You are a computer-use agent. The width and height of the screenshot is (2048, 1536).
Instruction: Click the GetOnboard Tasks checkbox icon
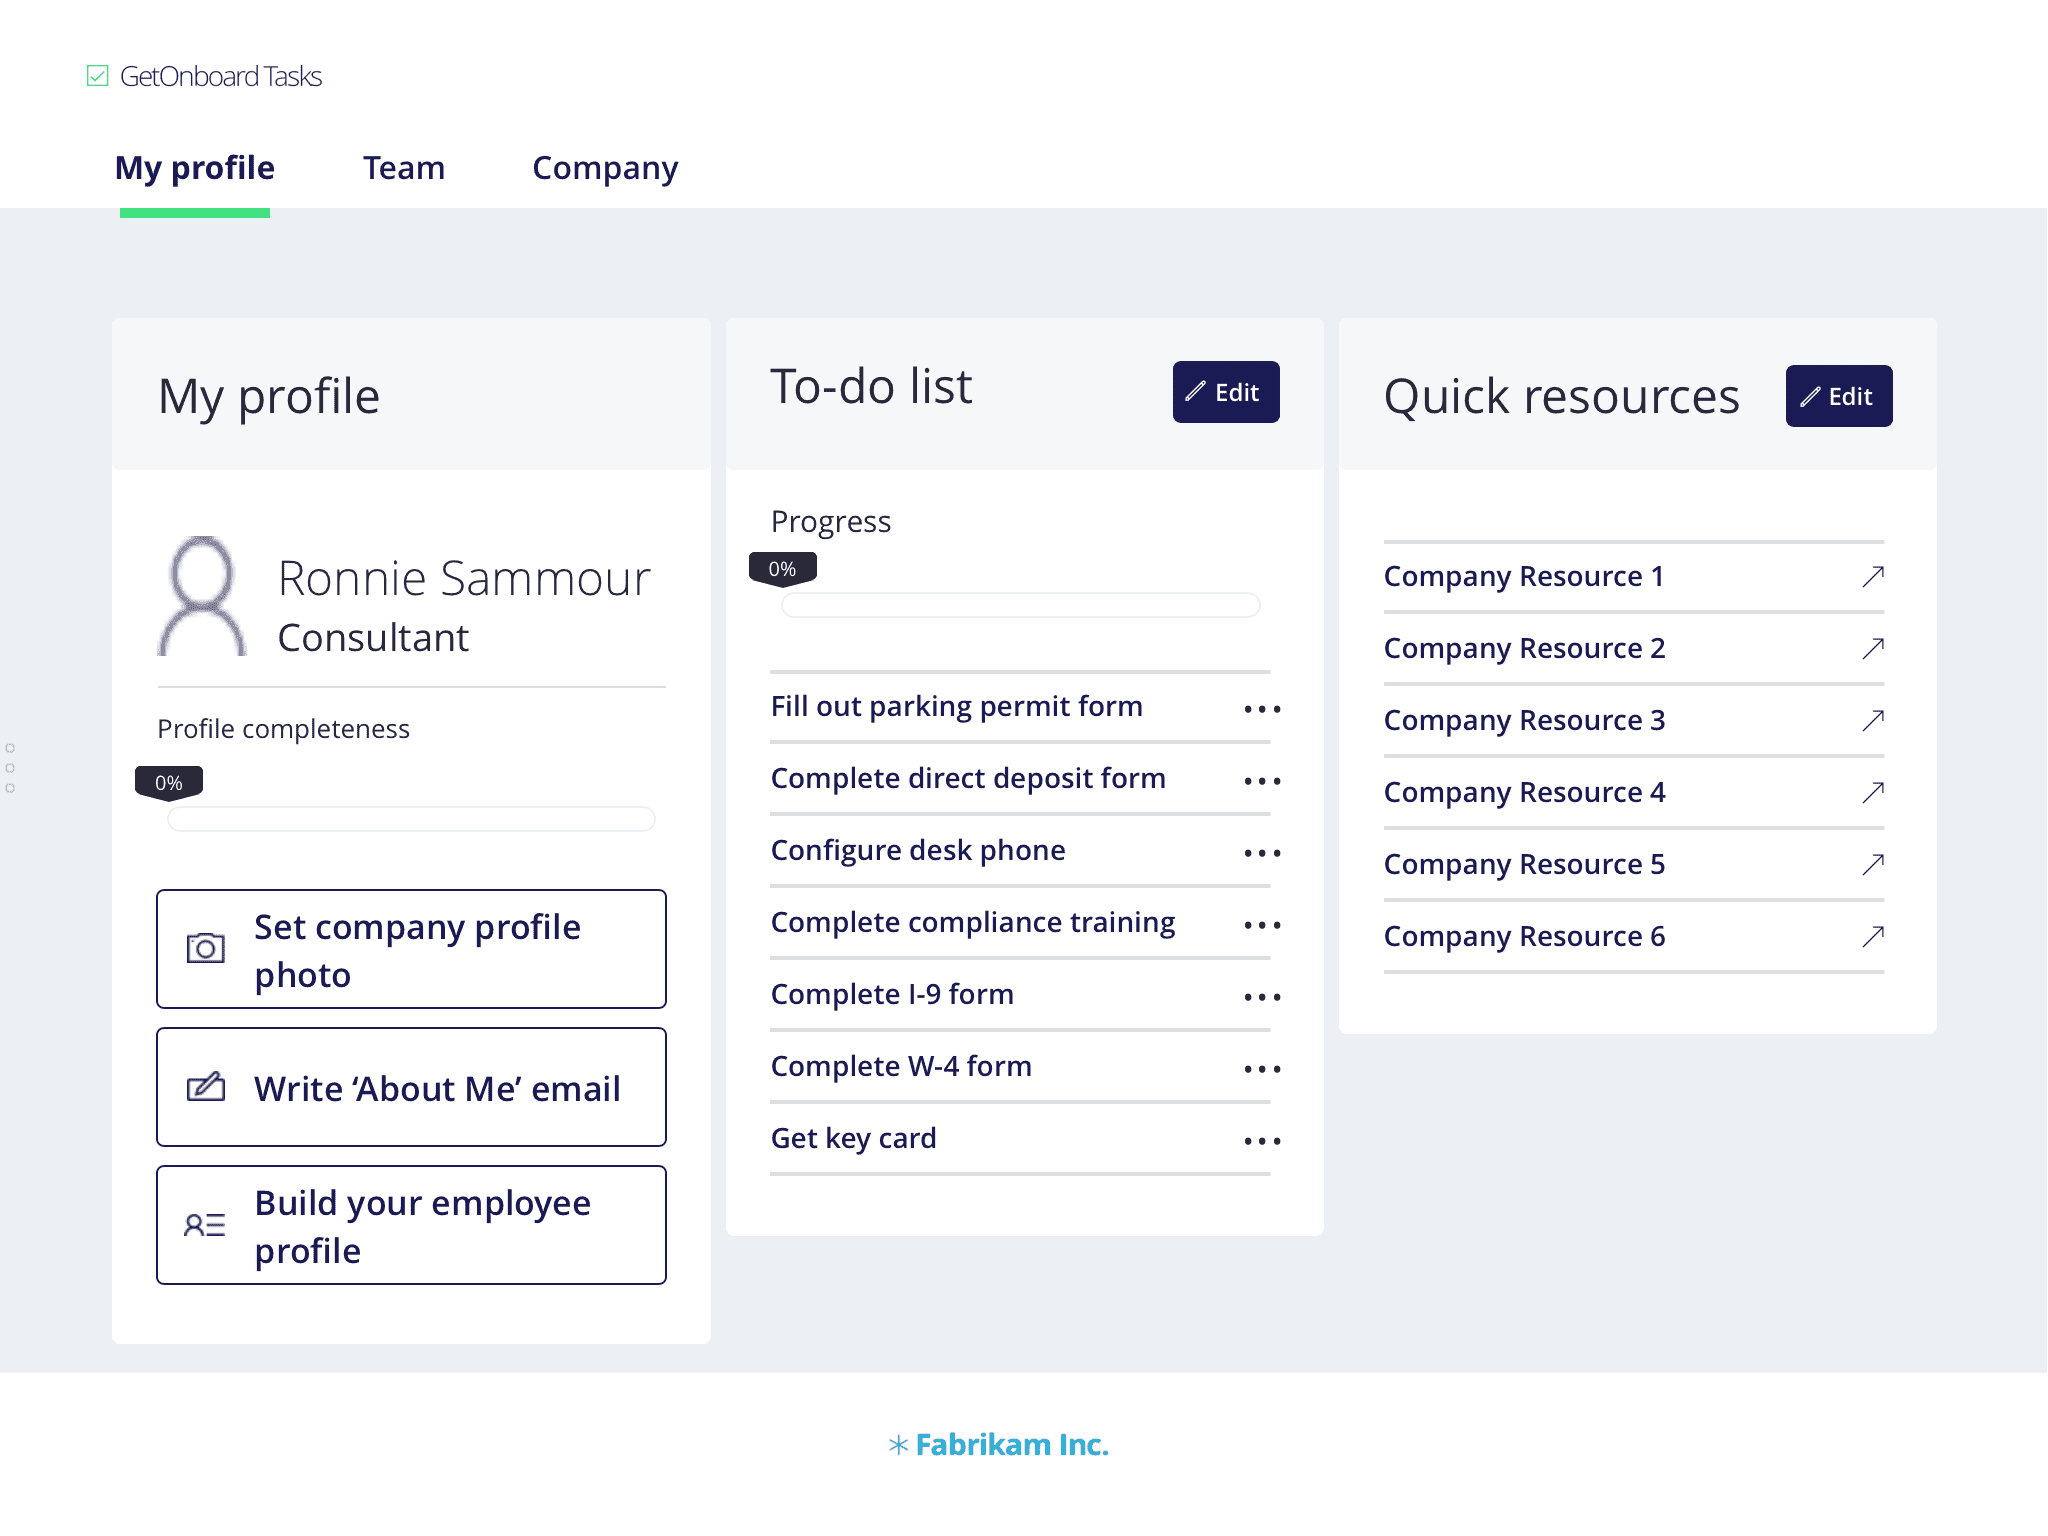click(x=97, y=76)
